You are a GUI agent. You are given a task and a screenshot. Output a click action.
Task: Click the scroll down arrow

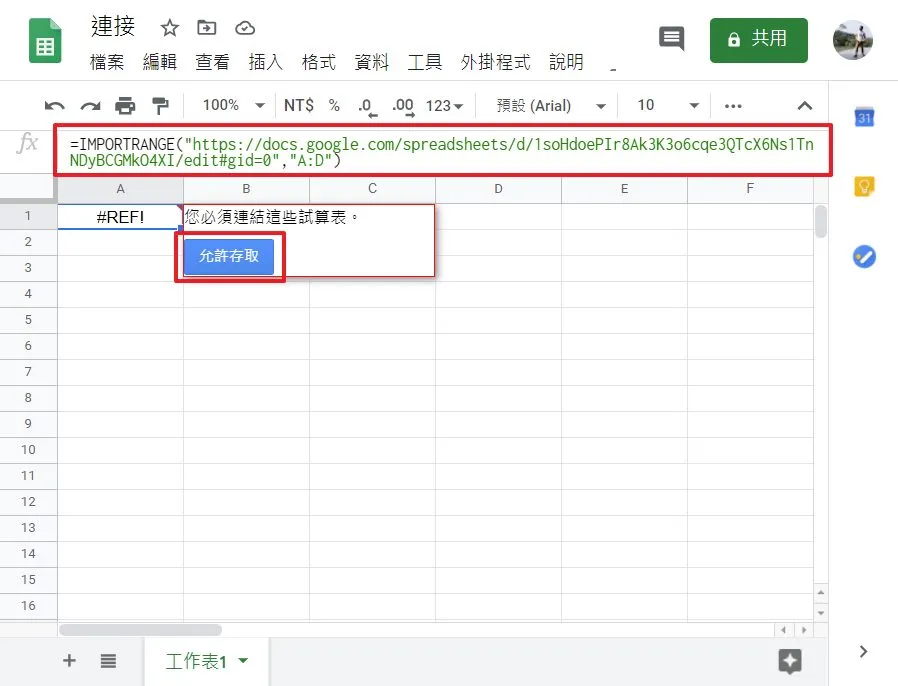pos(821,613)
